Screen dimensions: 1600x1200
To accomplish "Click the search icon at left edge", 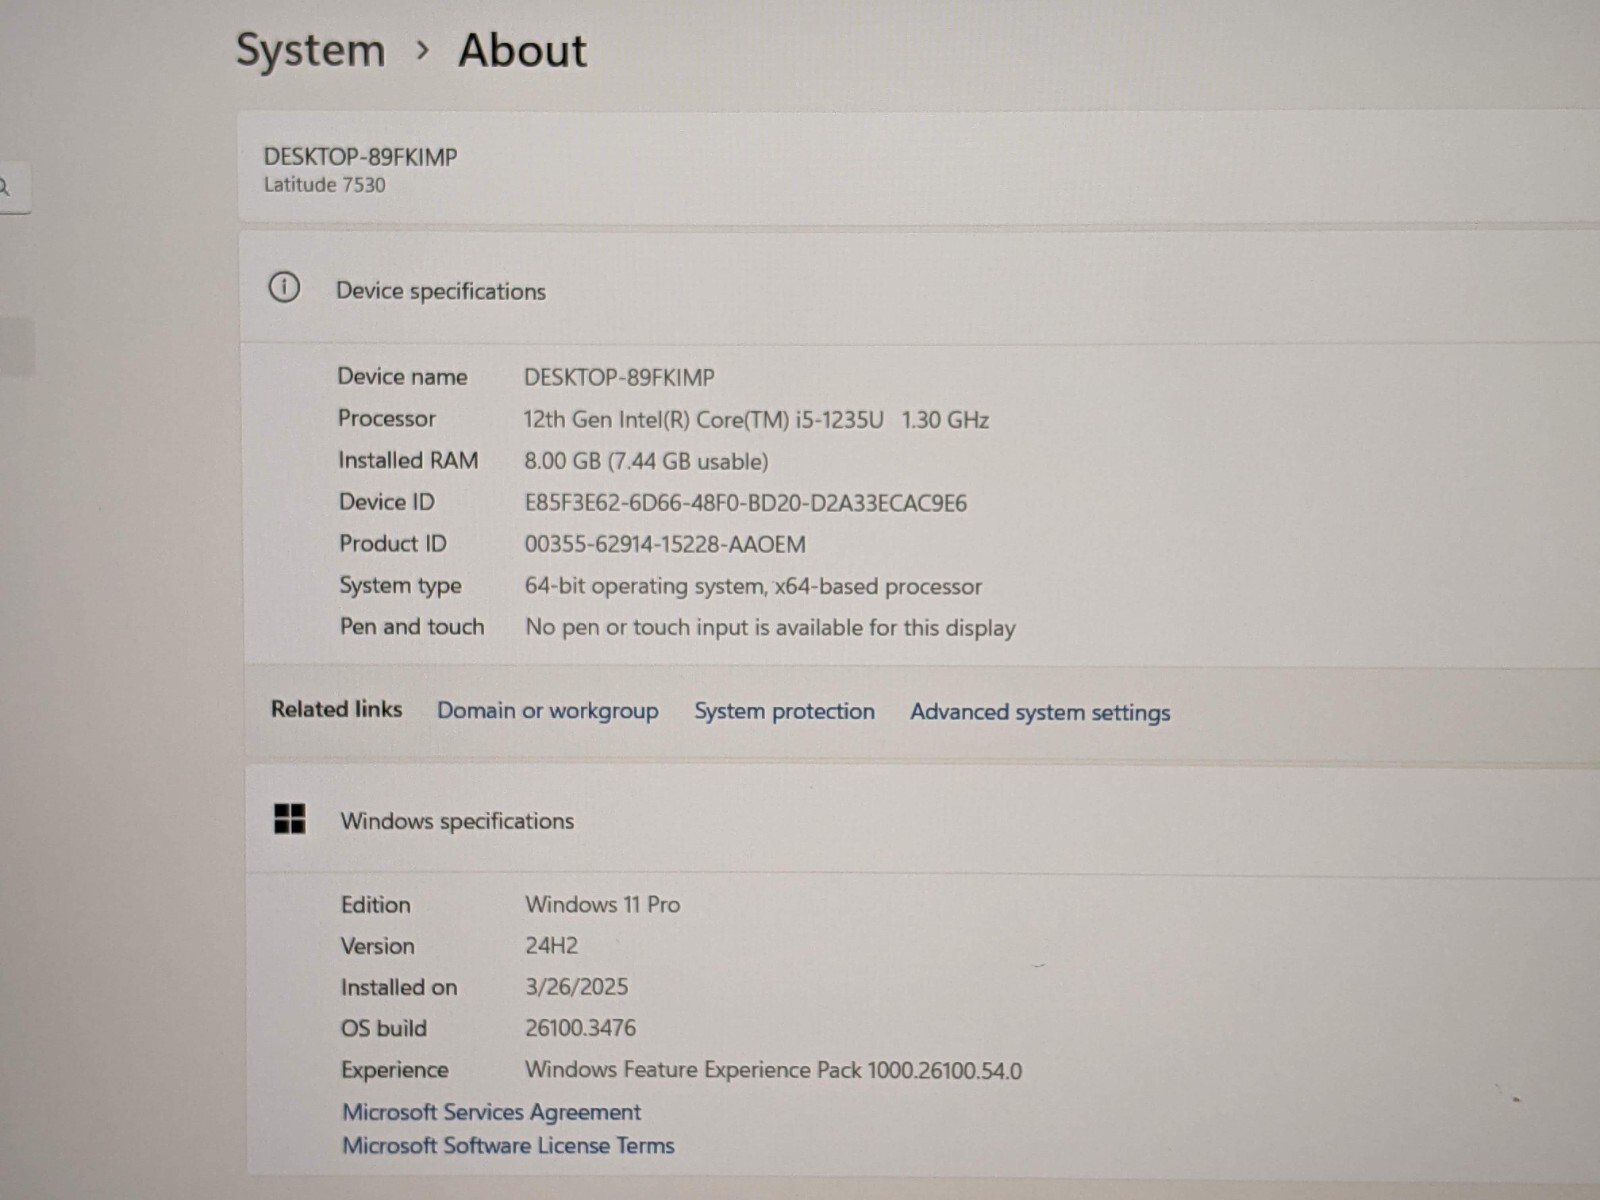I will [5, 187].
